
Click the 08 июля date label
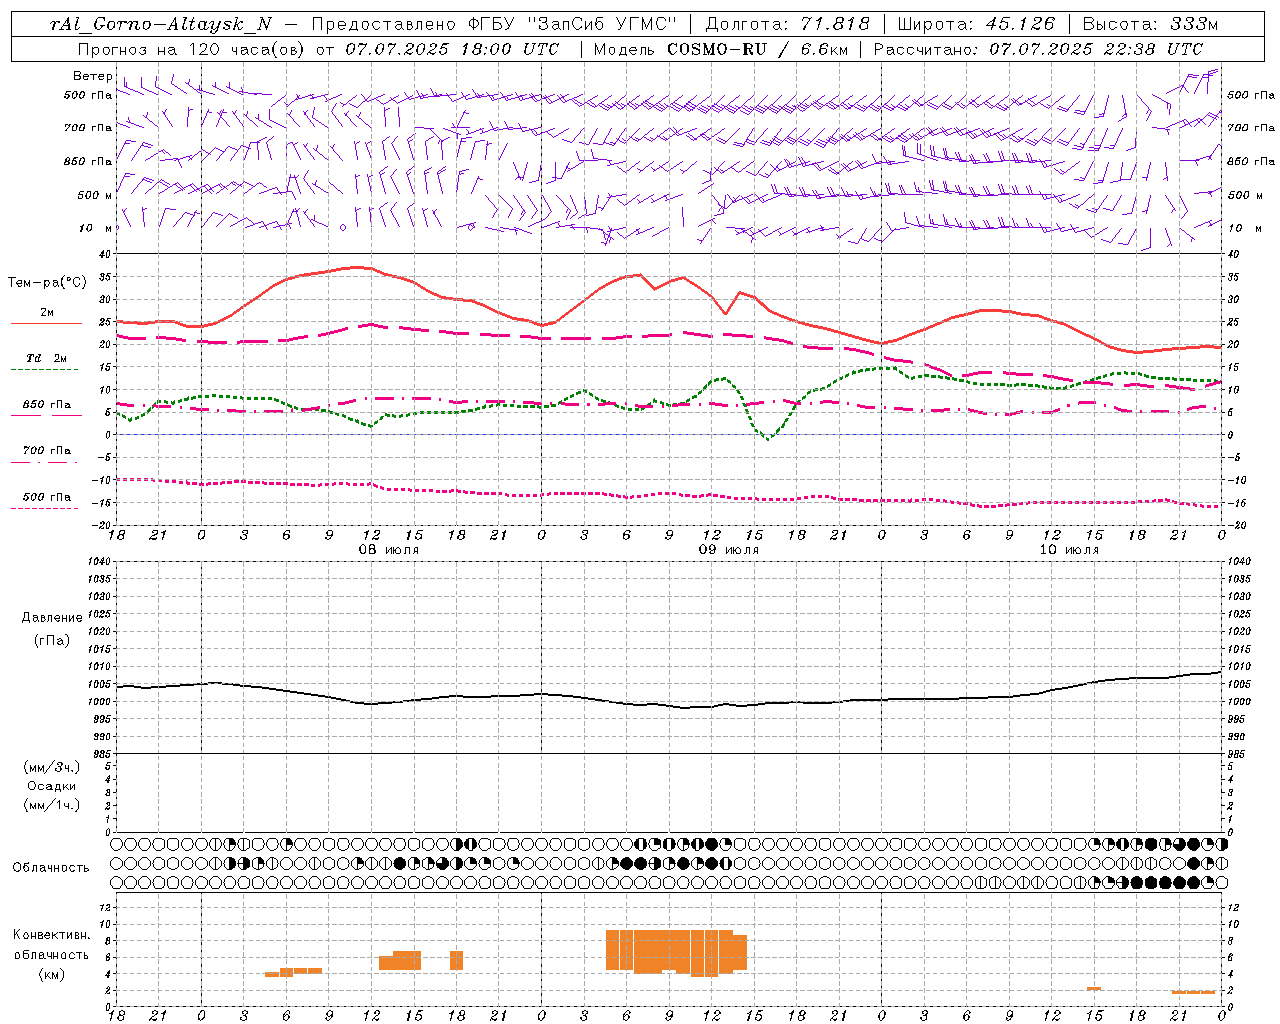pos(389,550)
